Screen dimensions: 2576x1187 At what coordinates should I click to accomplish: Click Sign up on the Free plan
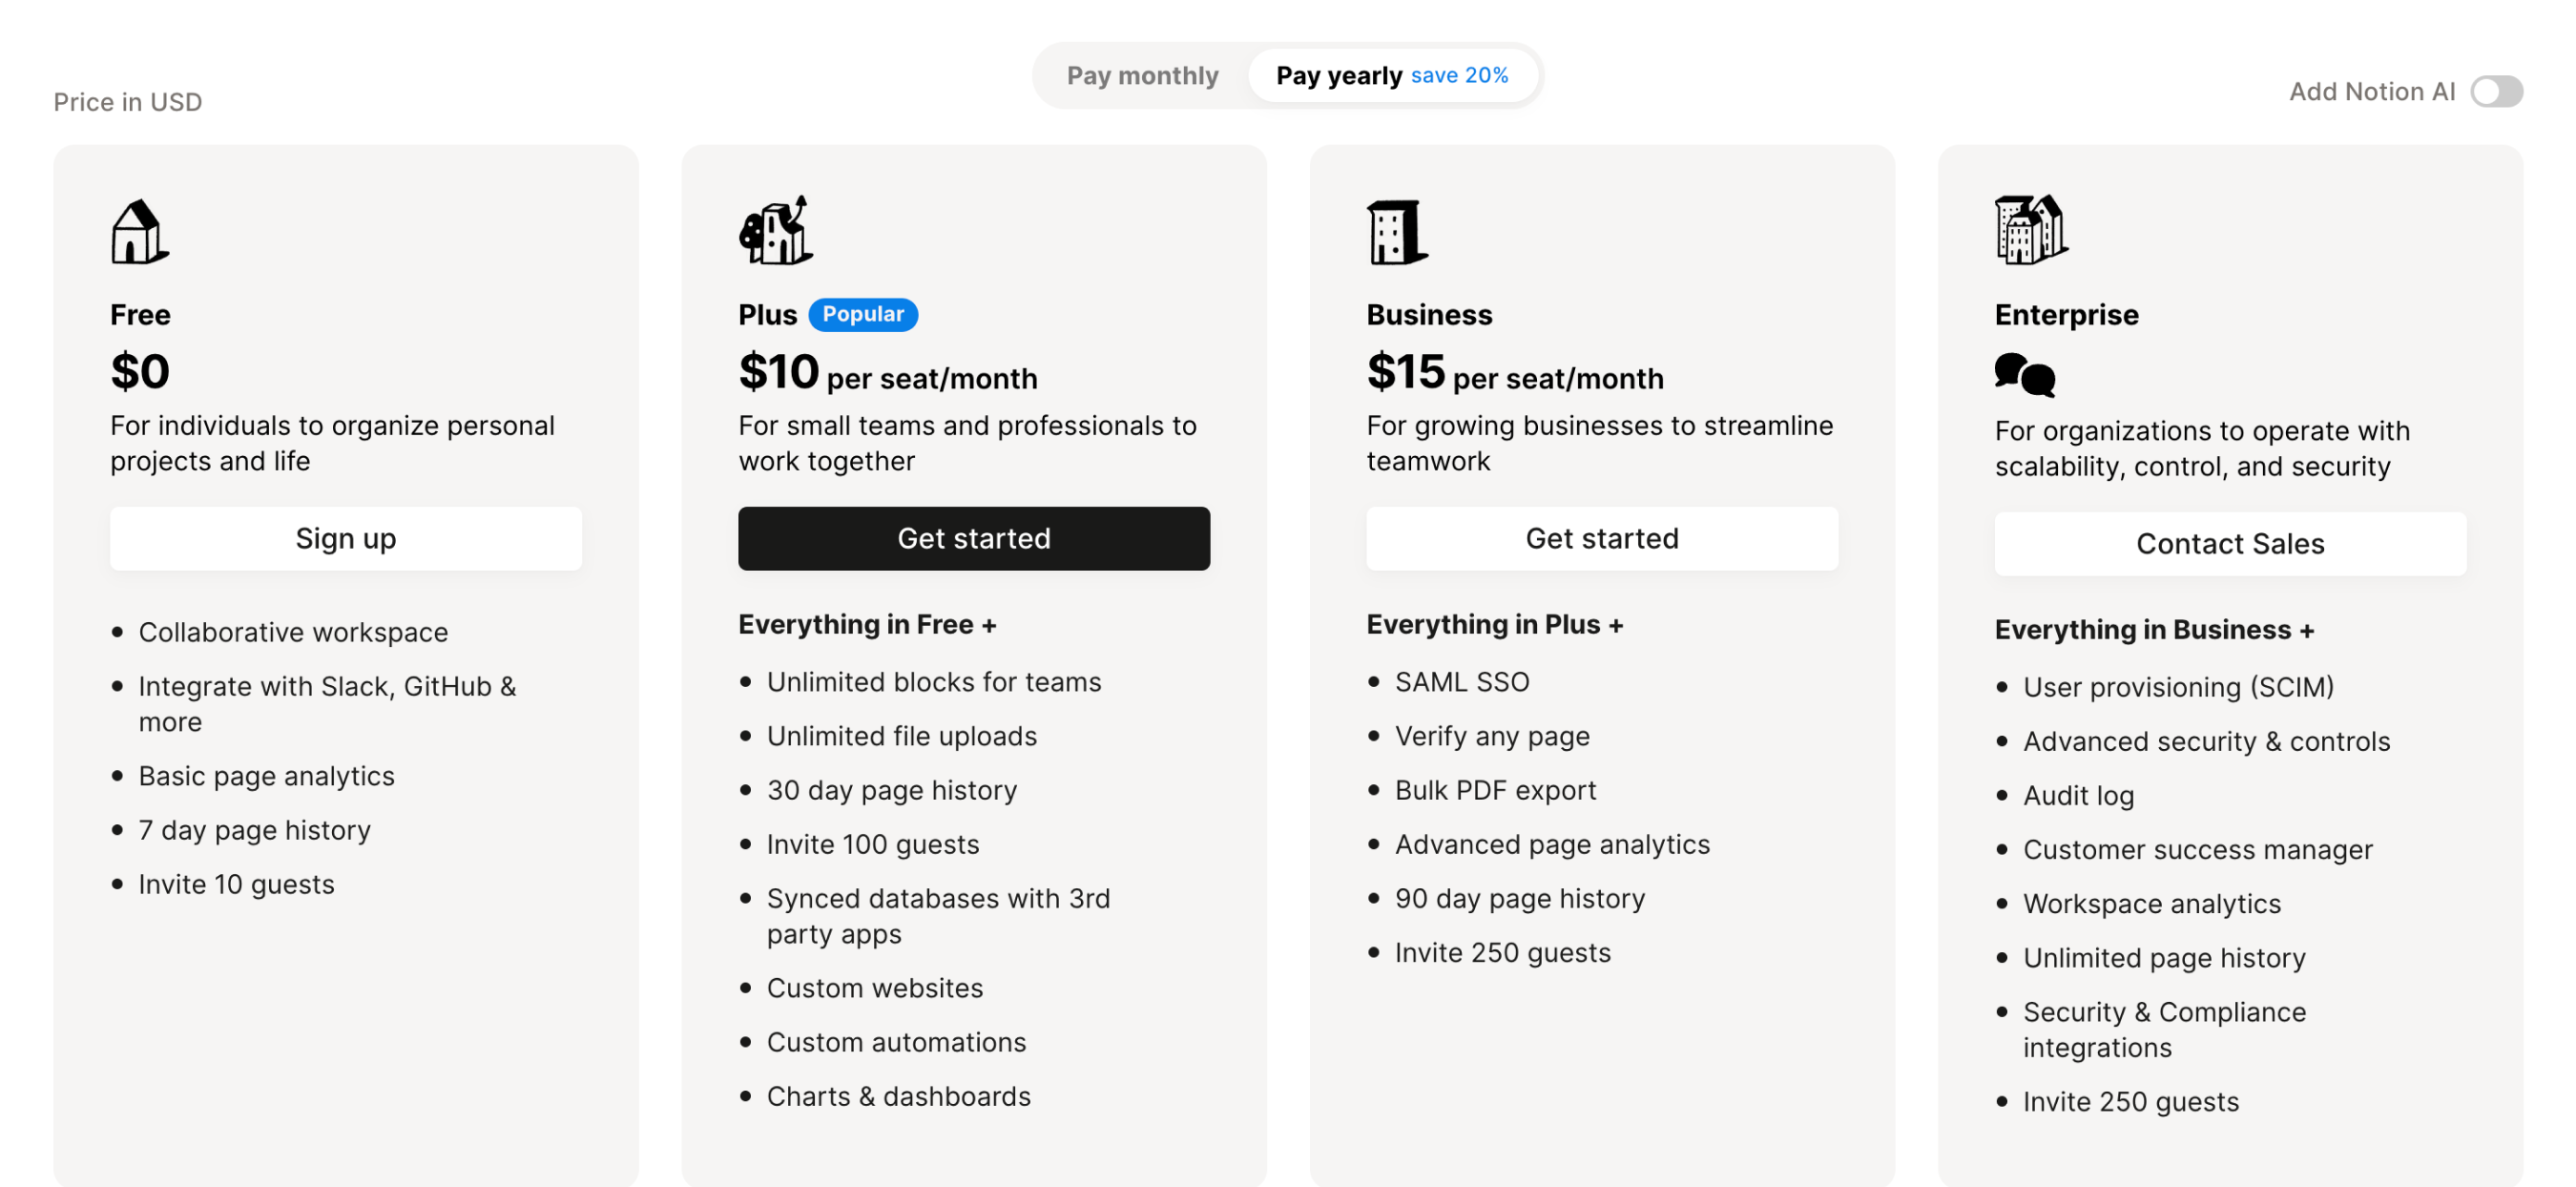pyautogui.click(x=345, y=539)
